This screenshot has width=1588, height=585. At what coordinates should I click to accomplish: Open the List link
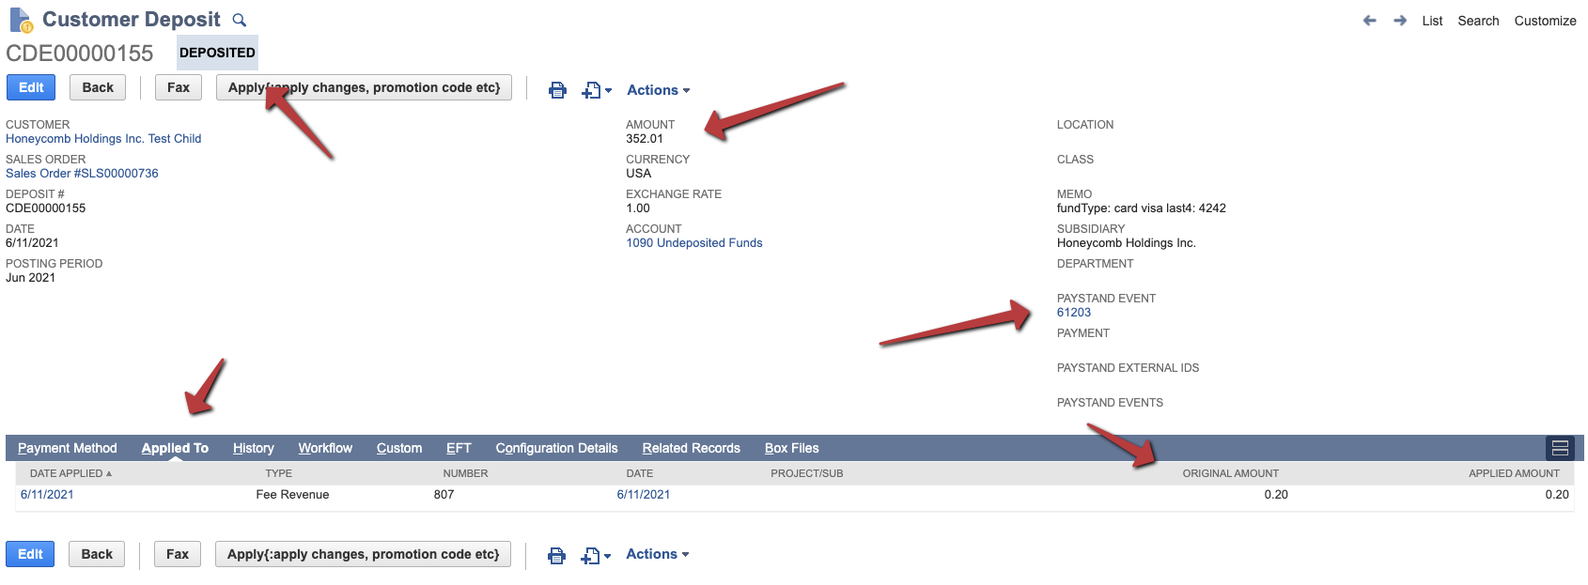1432,20
